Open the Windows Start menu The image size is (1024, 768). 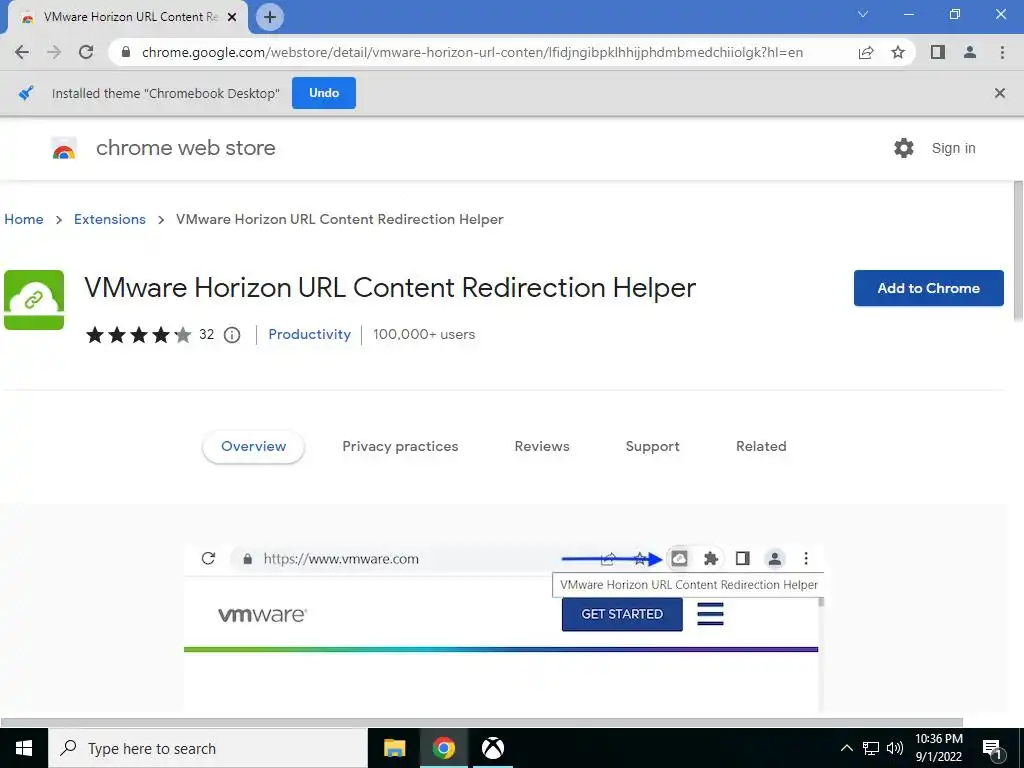pos(24,748)
